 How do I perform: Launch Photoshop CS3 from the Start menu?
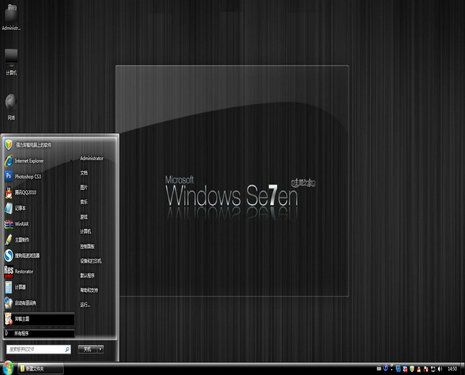pyautogui.click(x=38, y=176)
